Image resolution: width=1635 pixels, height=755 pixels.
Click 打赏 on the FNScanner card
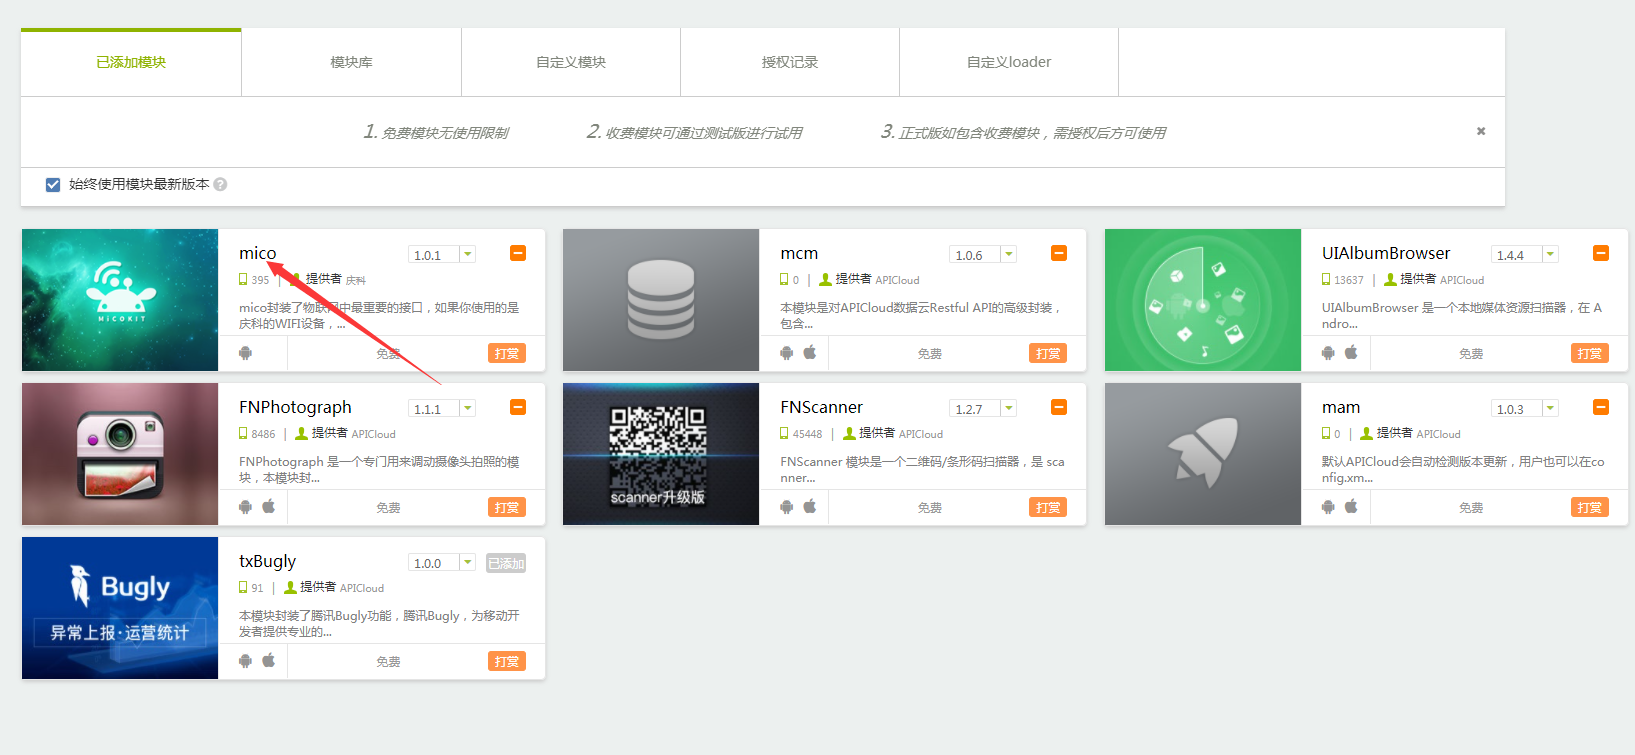point(1048,507)
